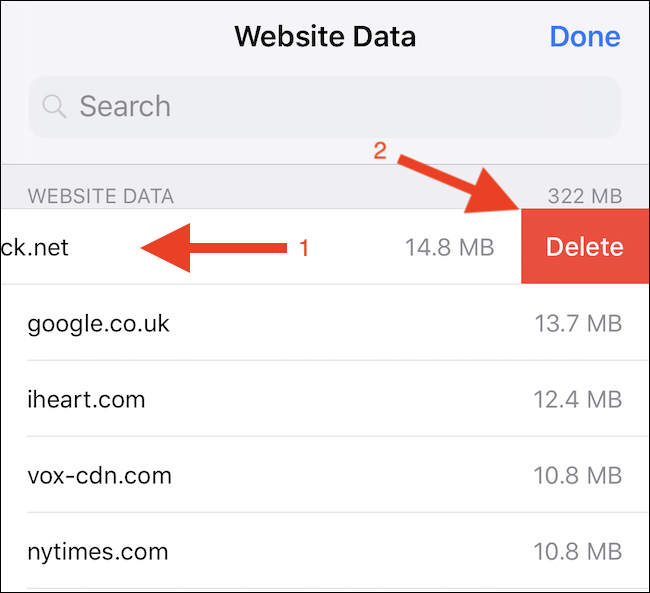The height and width of the screenshot is (593, 650).
Task: Select the vox-cdn.com entry
Action: point(99,476)
